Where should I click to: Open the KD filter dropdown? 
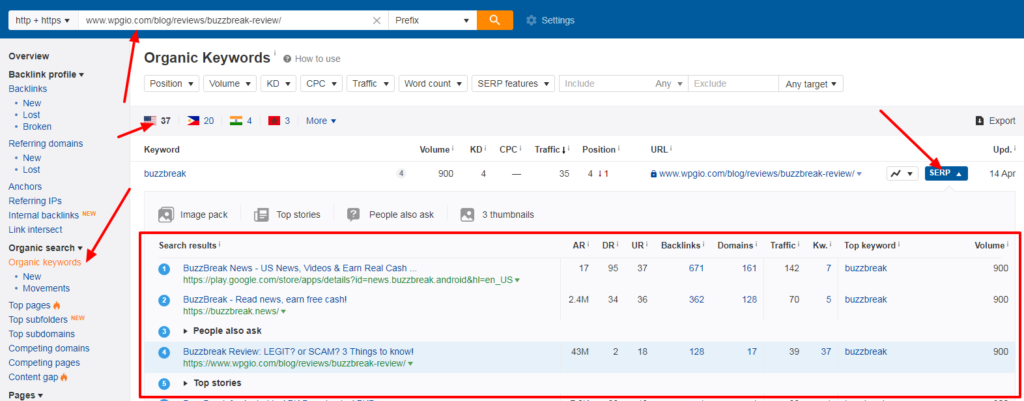point(279,84)
